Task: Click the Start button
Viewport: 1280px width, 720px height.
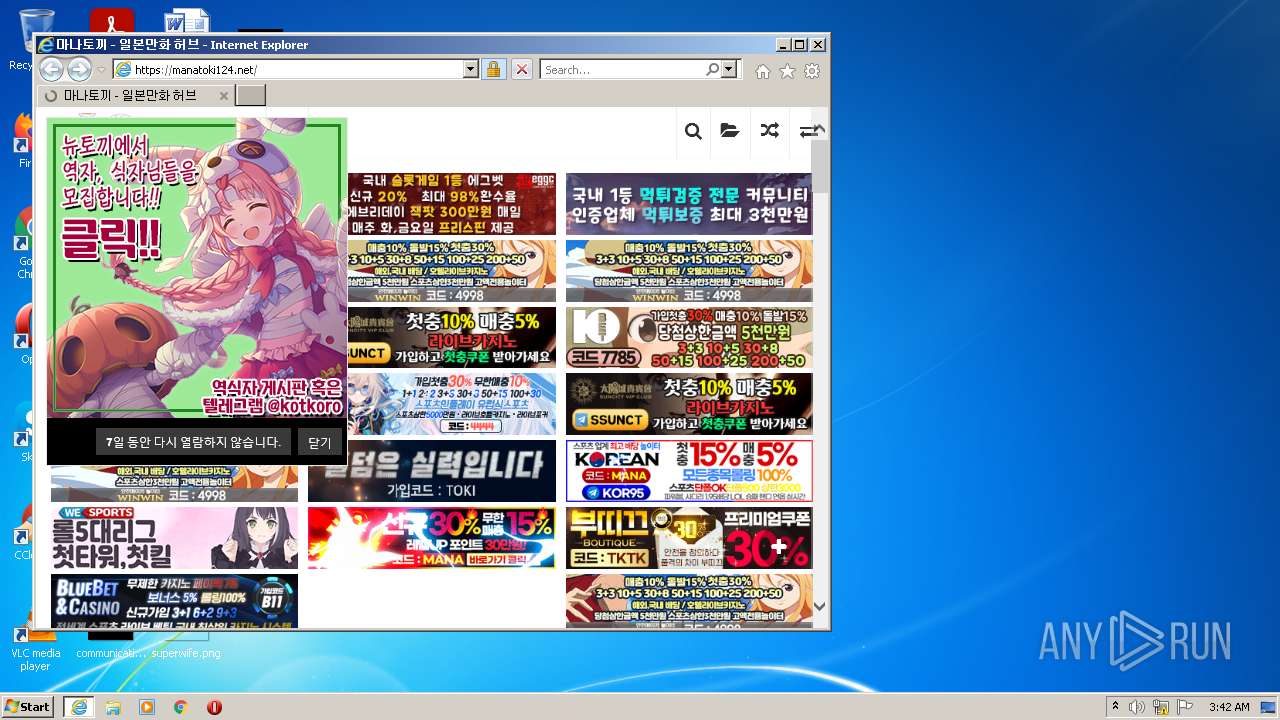Action: (x=27, y=707)
